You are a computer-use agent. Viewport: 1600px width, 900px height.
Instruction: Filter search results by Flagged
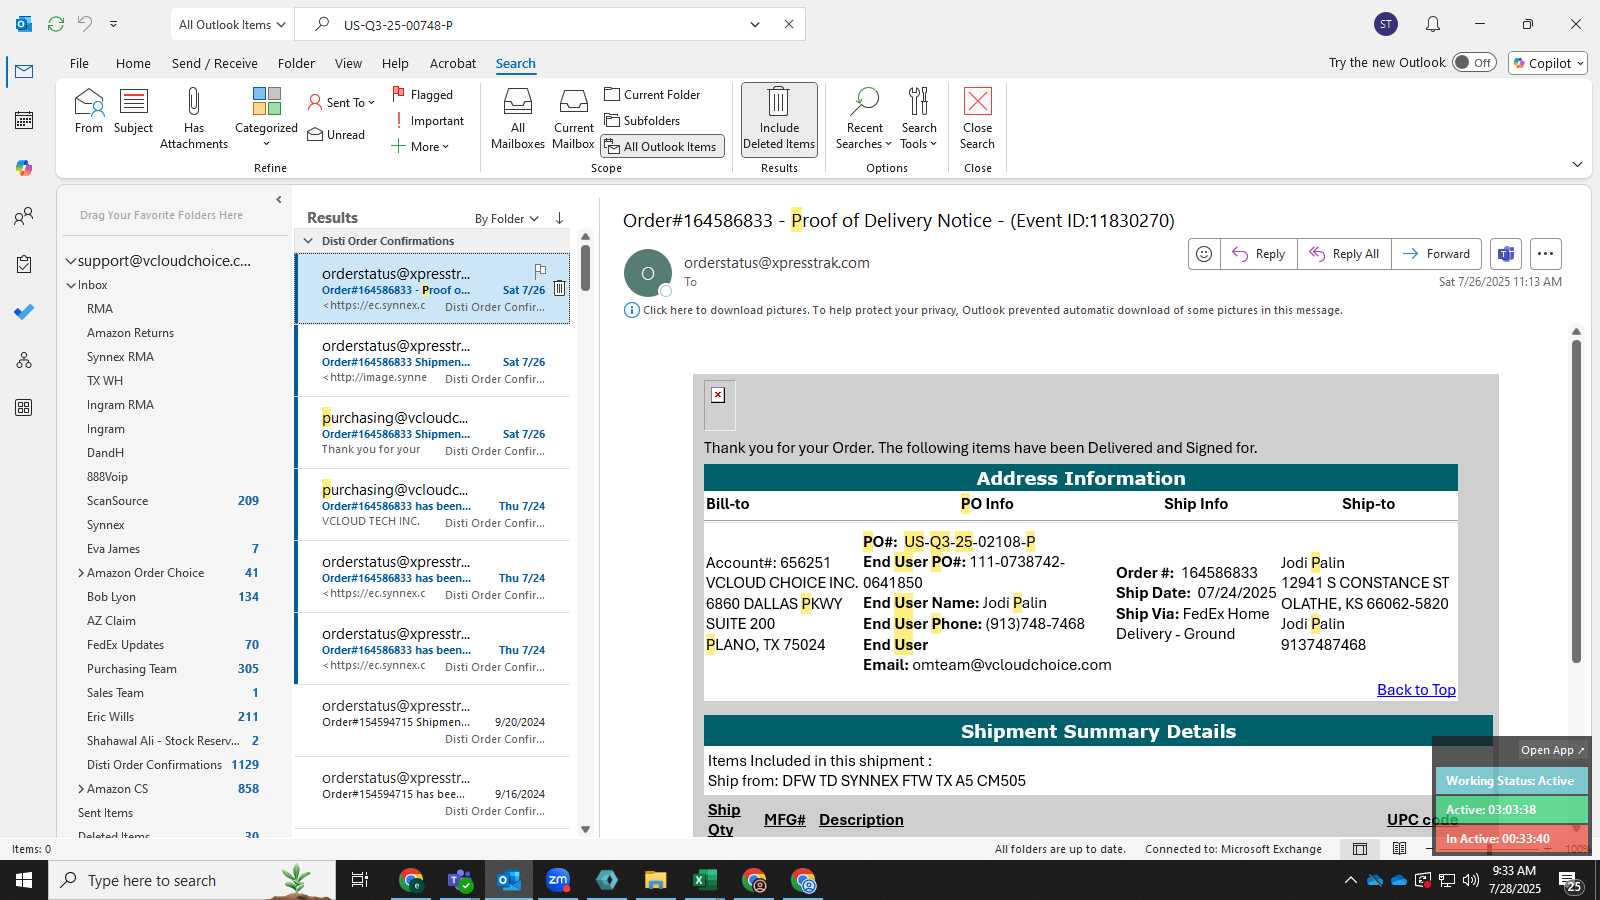pos(422,95)
